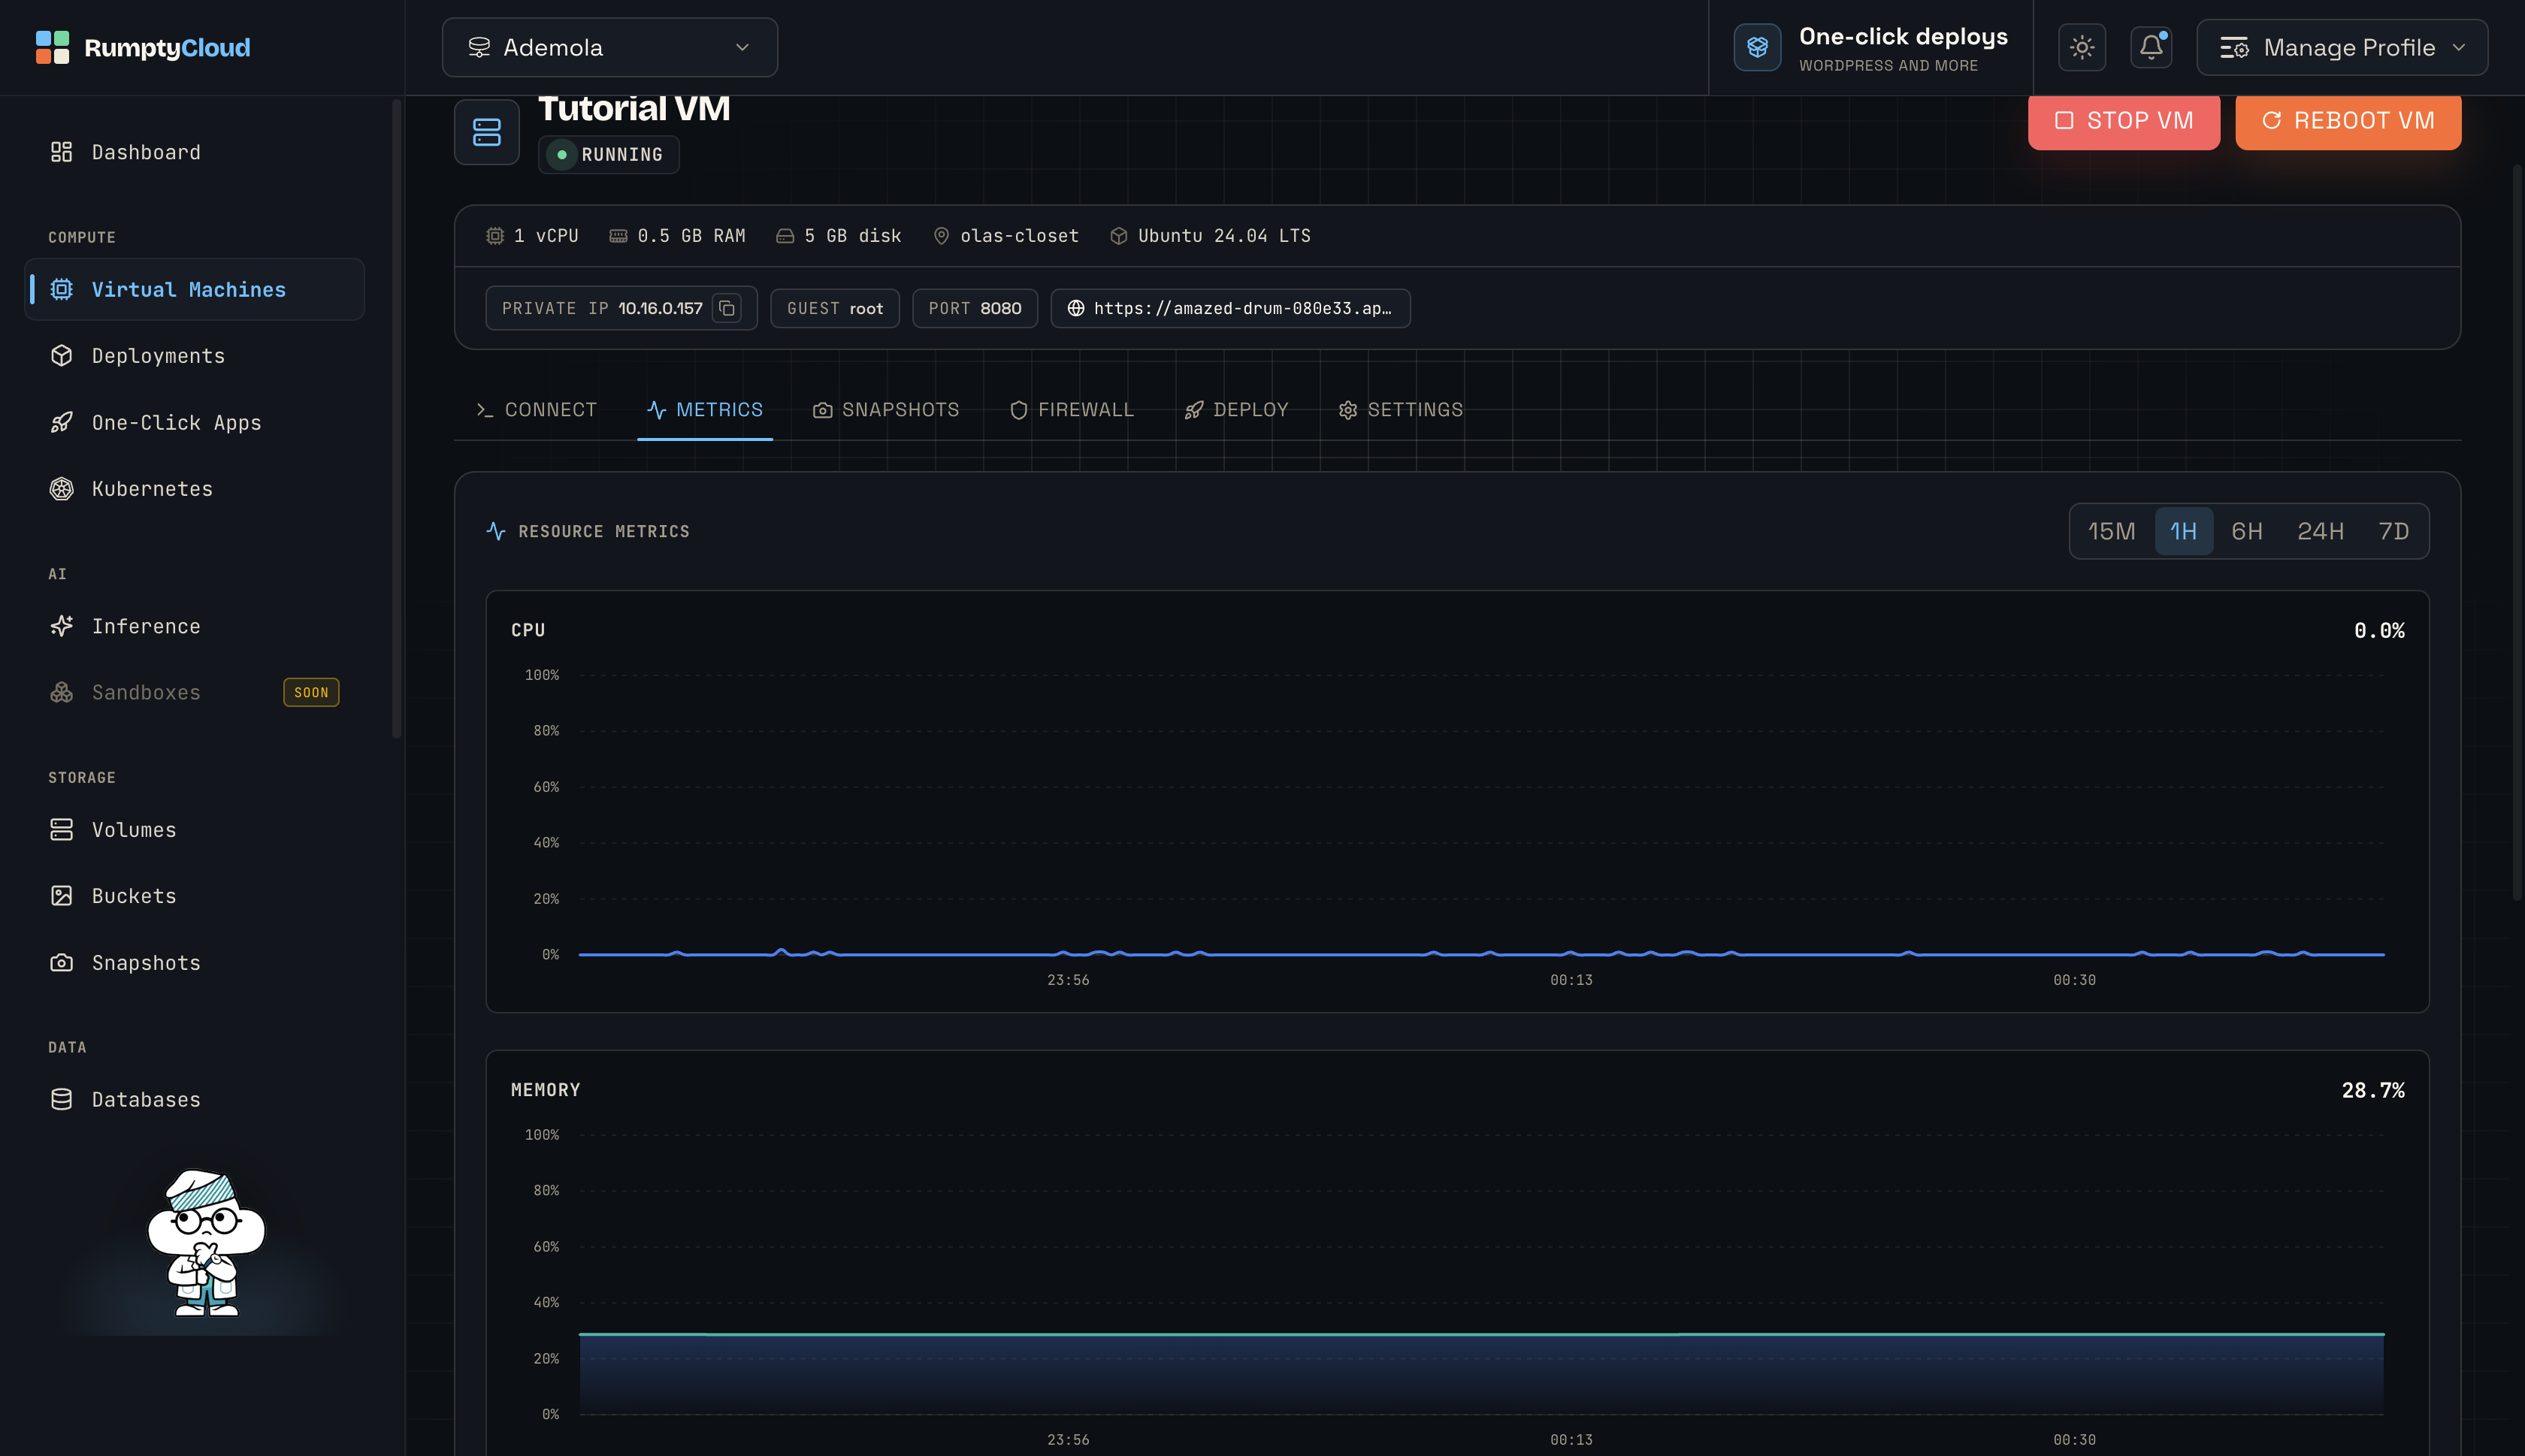The image size is (2525, 1456).
Task: Open the Manage Profile dropdown
Action: point(2342,47)
